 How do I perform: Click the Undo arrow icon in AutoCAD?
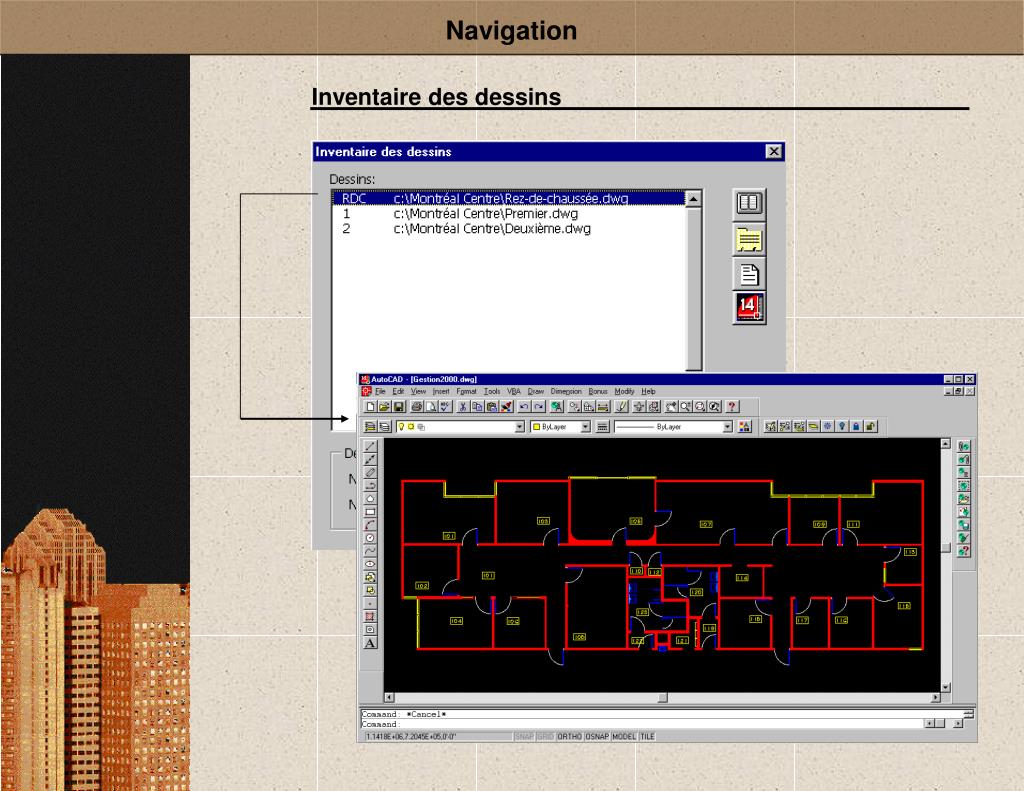(x=524, y=406)
